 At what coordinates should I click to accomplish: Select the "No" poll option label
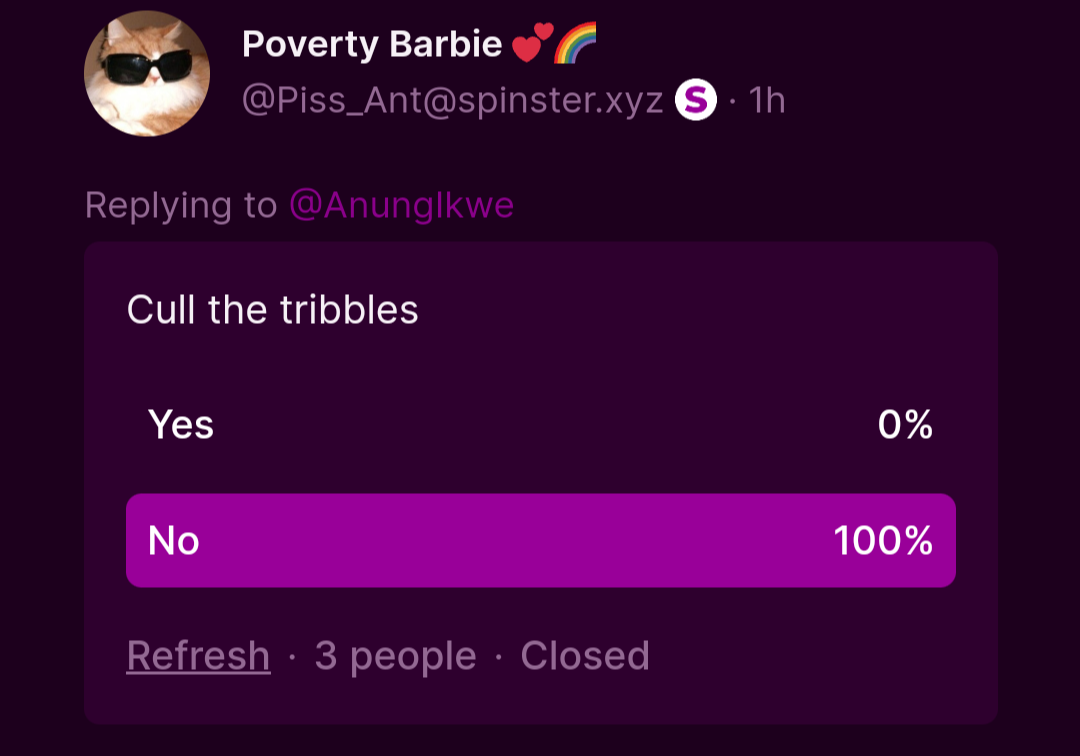pyautogui.click(x=174, y=541)
